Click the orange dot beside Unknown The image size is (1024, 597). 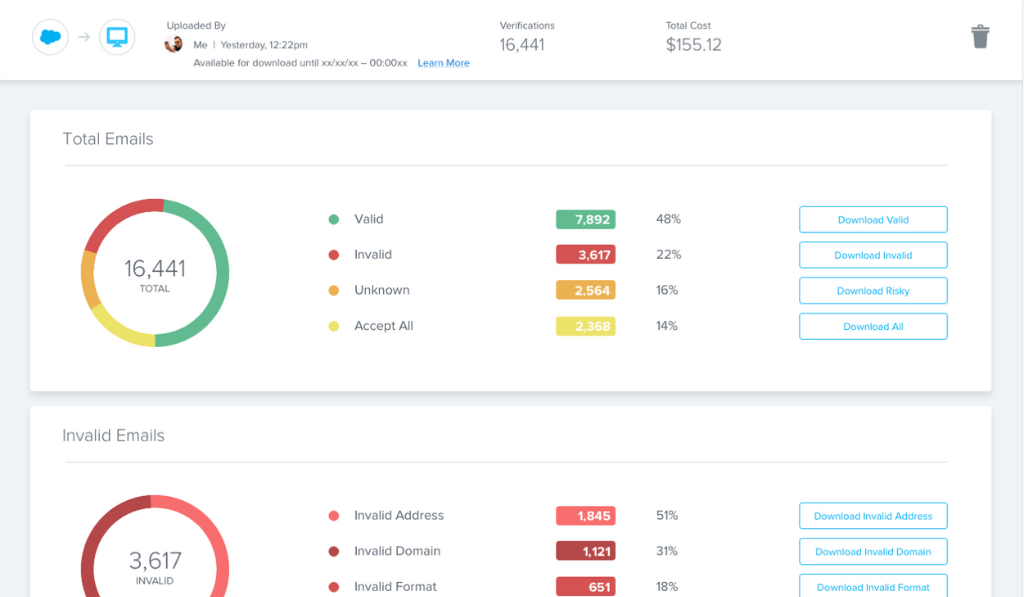334,291
